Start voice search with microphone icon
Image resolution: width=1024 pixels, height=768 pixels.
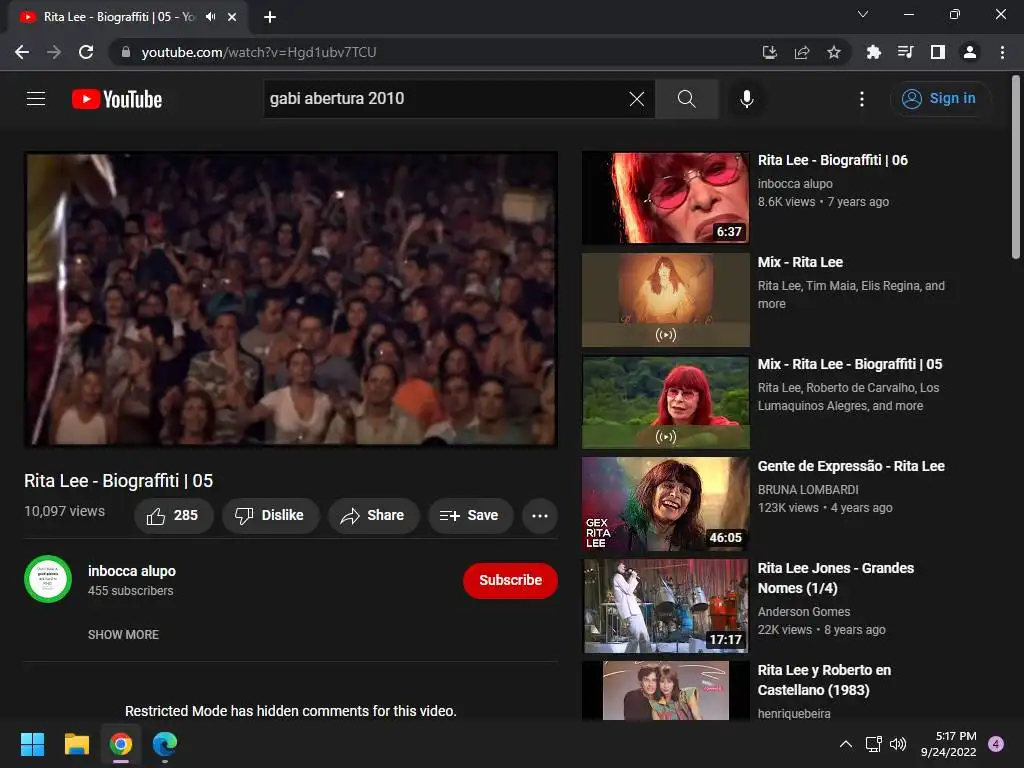747,99
